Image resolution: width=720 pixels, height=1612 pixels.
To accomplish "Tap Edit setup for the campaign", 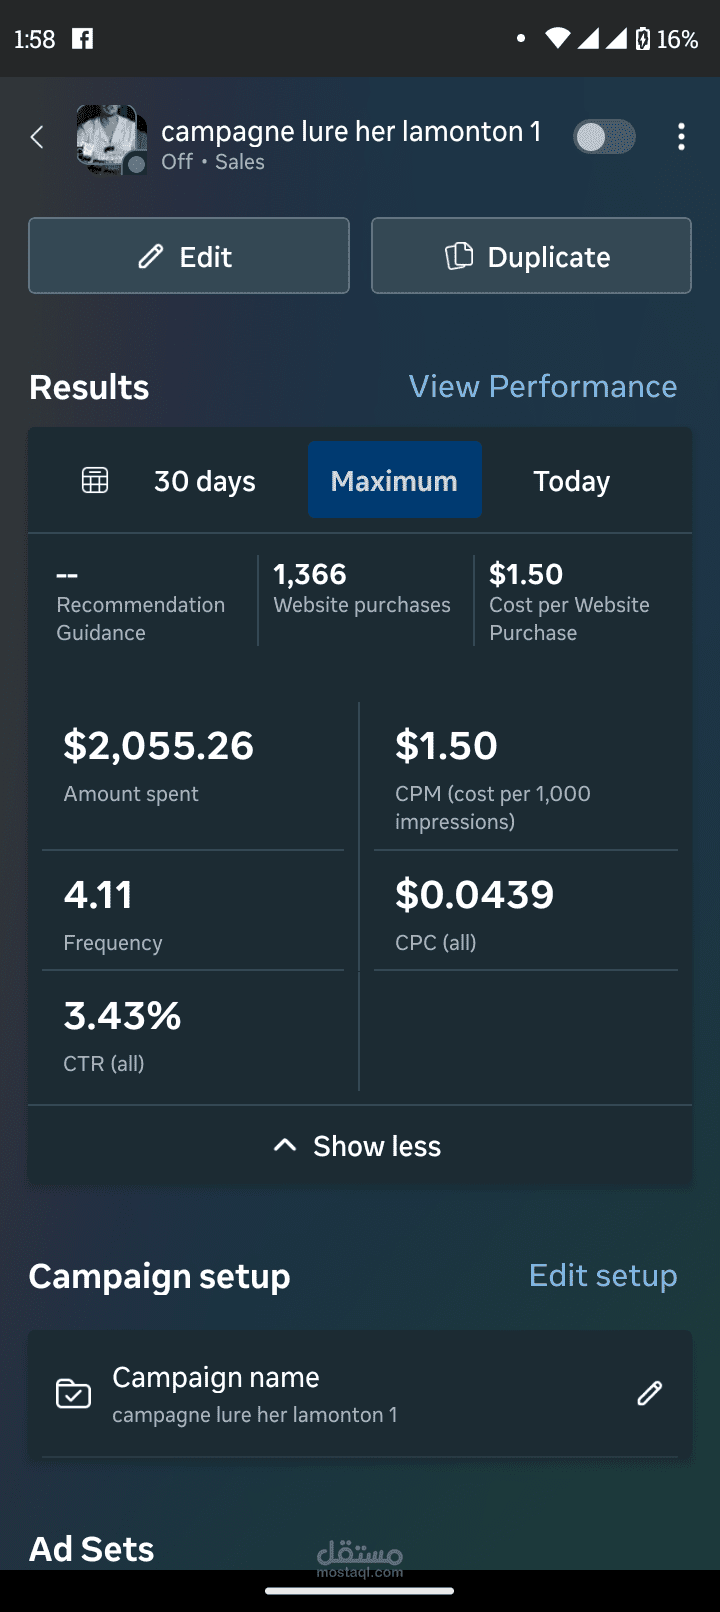I will [x=602, y=1275].
